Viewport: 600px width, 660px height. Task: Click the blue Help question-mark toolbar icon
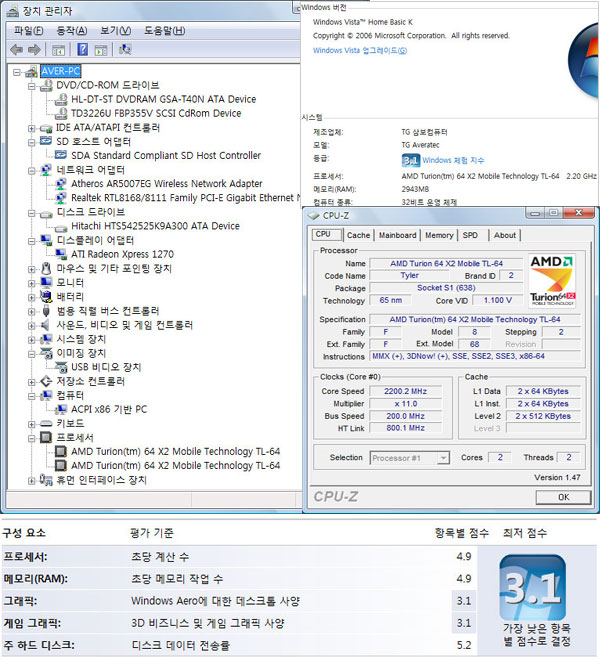click(x=83, y=50)
